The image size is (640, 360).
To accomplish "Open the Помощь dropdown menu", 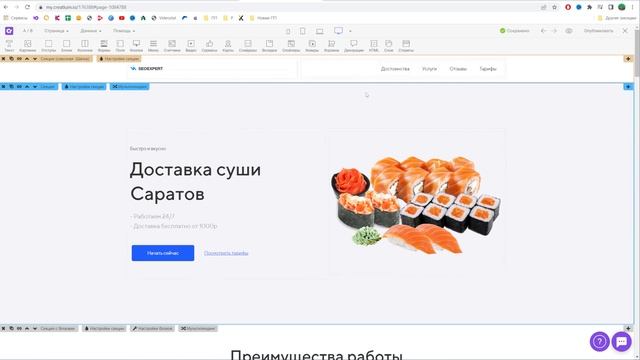I will pyautogui.click(x=124, y=31).
